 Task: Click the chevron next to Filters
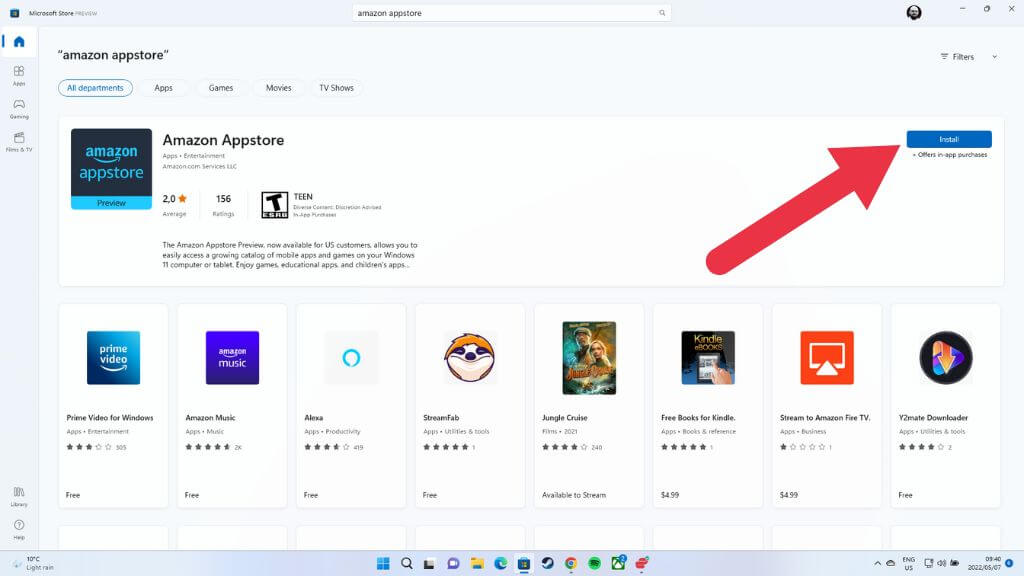click(995, 57)
